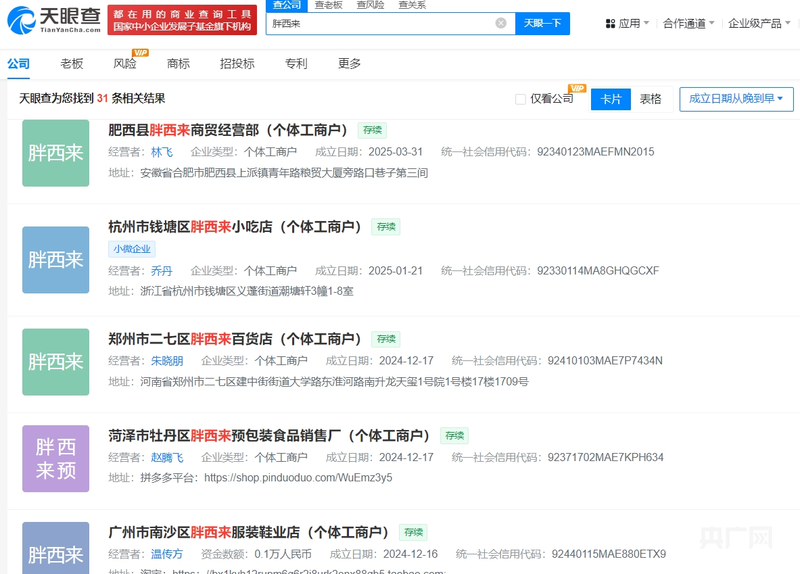Click the logo of 广州市南沙区 服装鞋业店
This screenshot has height=574, width=800.
click(x=56, y=548)
